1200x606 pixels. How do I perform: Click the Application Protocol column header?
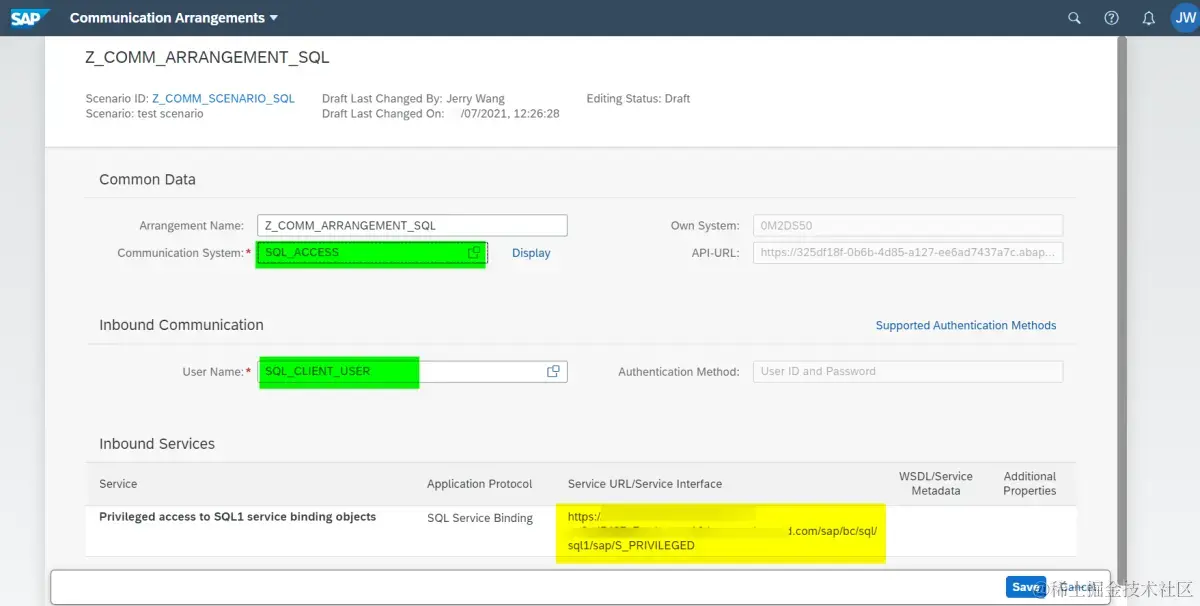(x=480, y=484)
